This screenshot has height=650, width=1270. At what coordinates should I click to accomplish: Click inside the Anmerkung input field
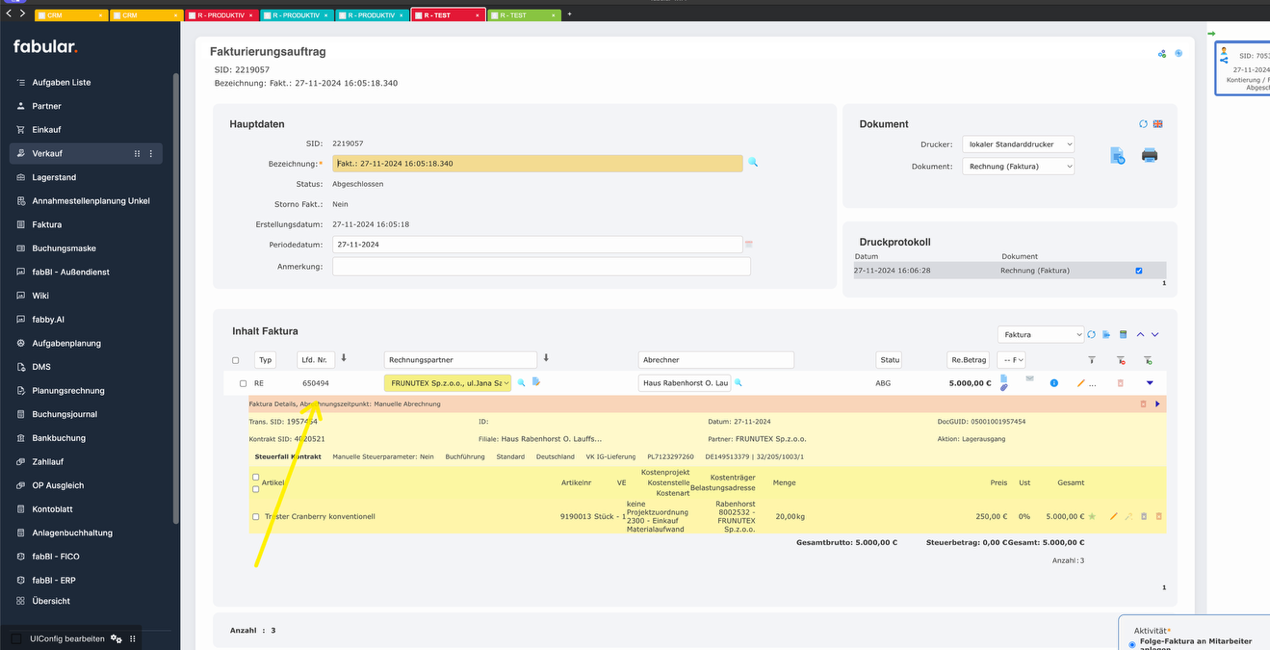(540, 266)
